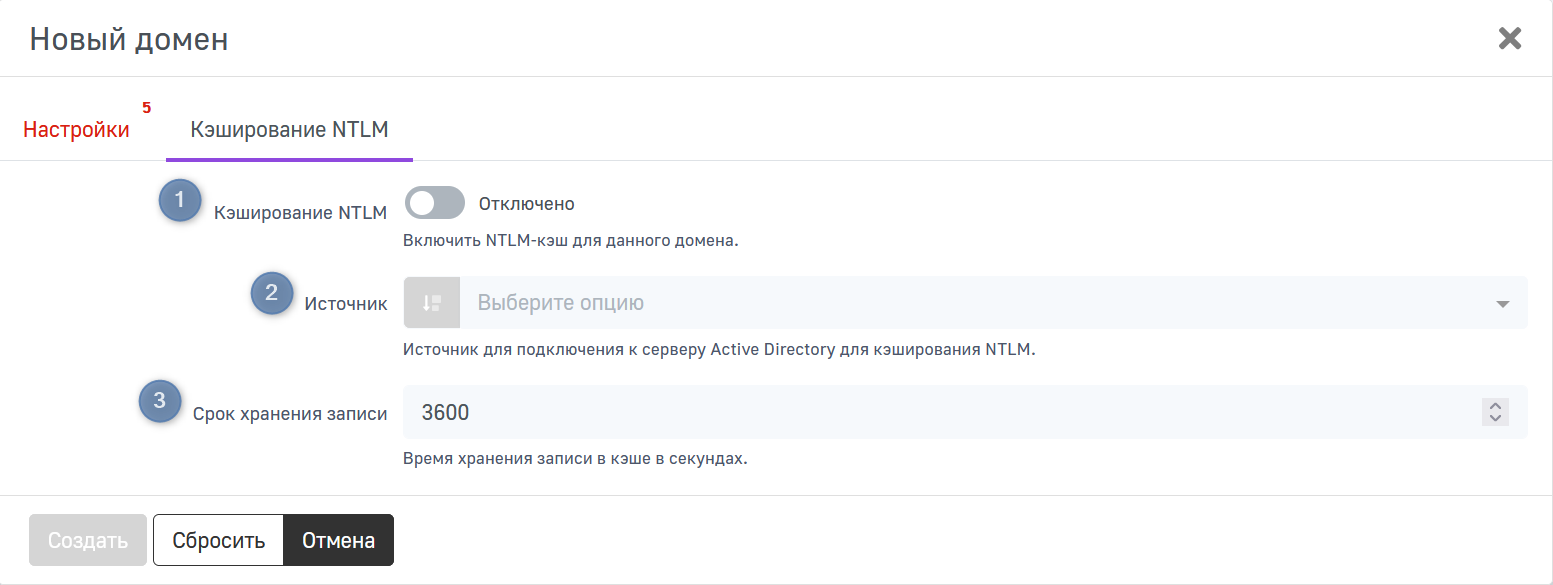This screenshot has width=1553, height=585.
Task: Click the numbered marker 1 circle
Action: point(180,200)
